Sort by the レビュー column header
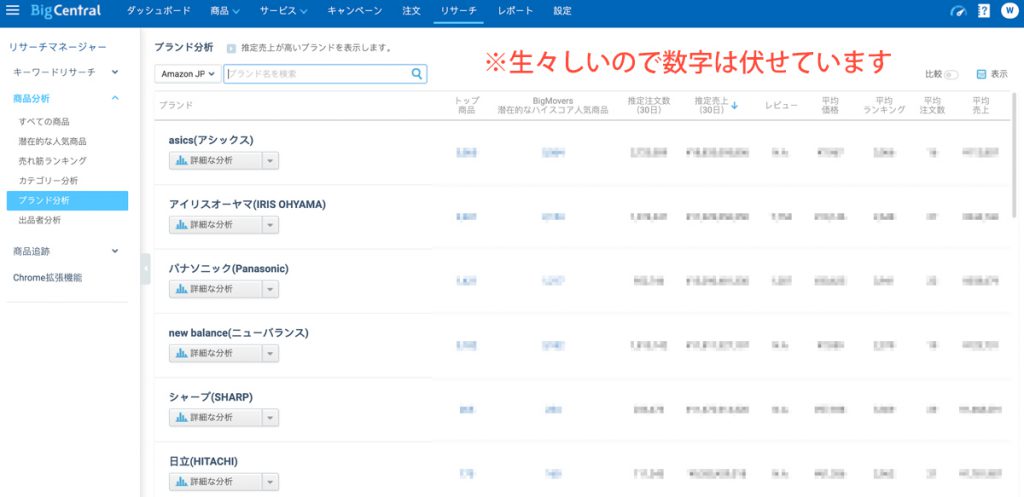1024x497 pixels. click(x=781, y=105)
